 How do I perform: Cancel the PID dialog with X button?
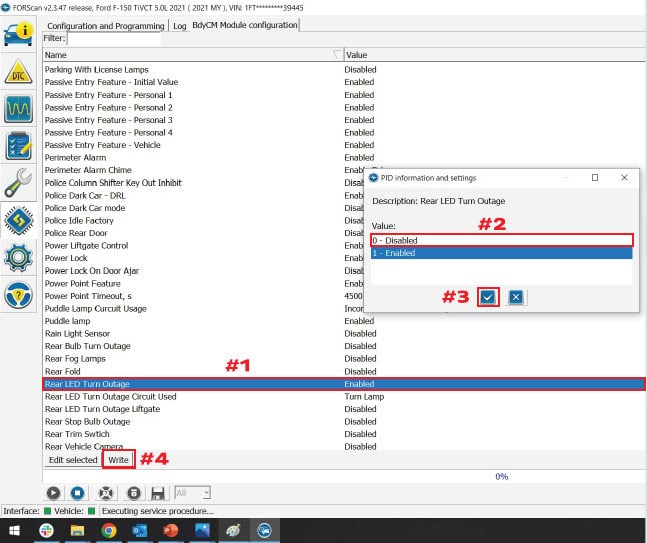[516, 297]
